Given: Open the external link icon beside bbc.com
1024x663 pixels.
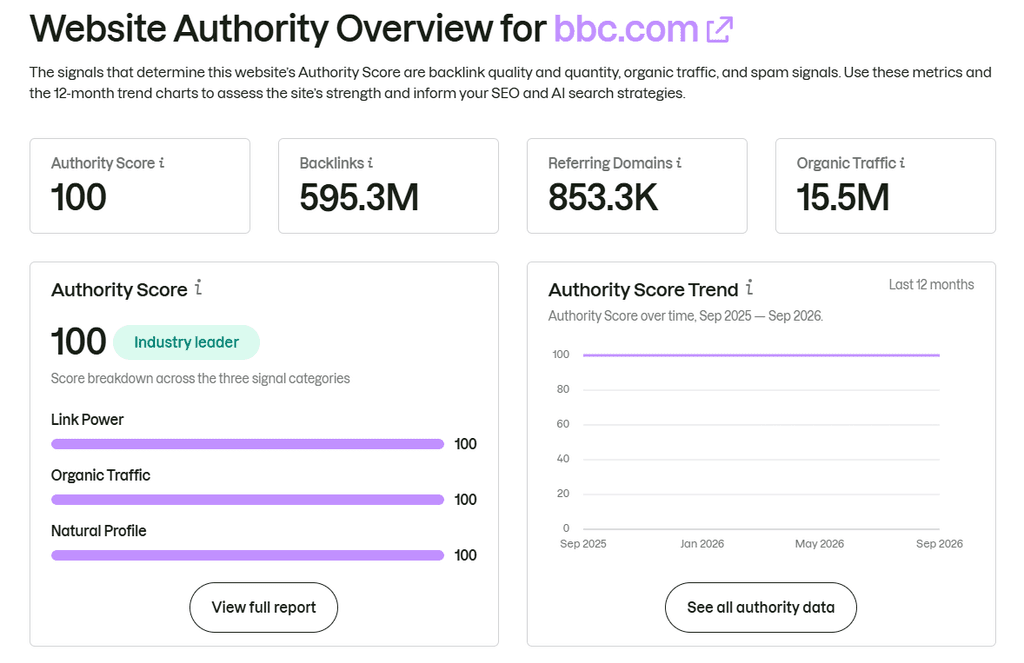Looking at the screenshot, I should tap(720, 29).
